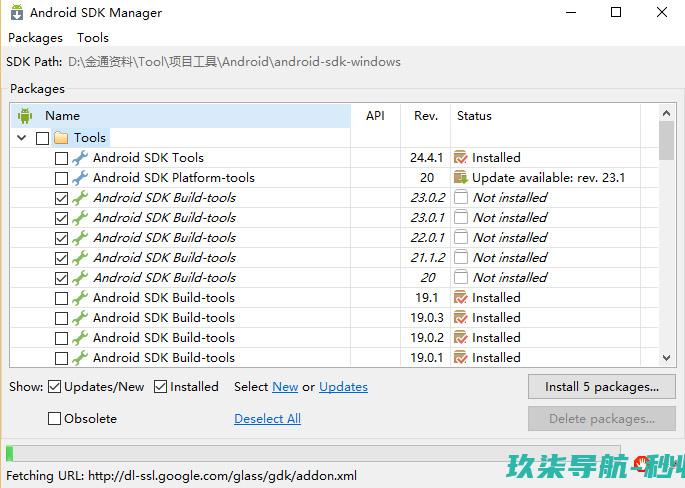Click the Tools folder icon

point(61,138)
